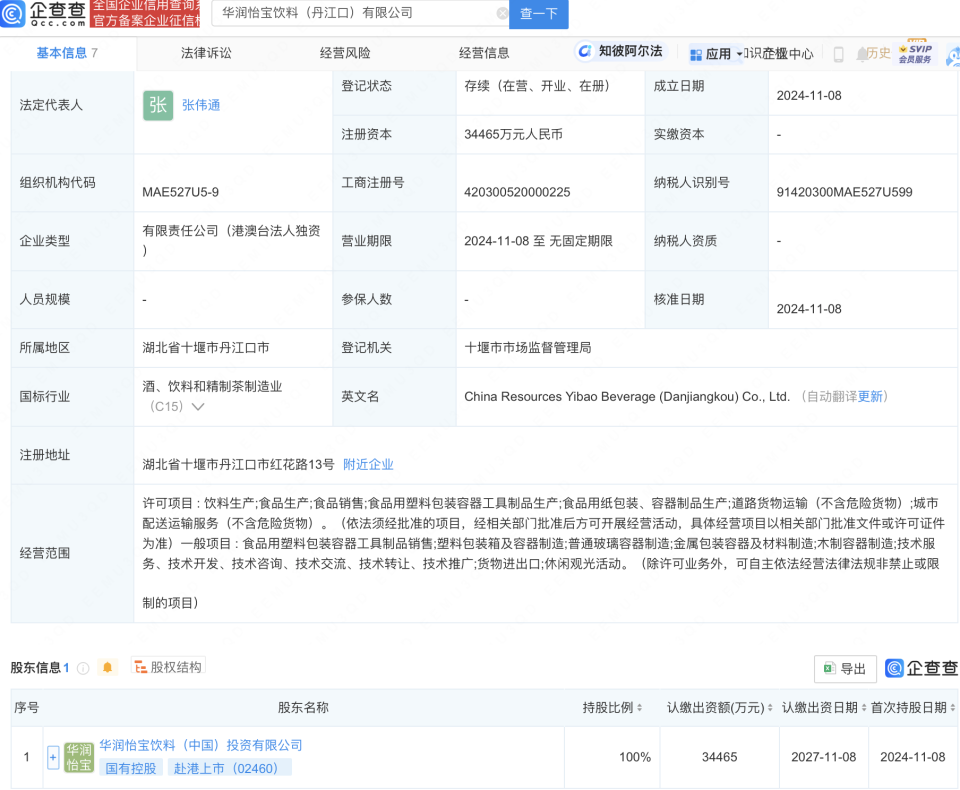Click the red 官方备案企业征信 banner
This screenshot has height=790, width=960.
pyautogui.click(x=144, y=13)
